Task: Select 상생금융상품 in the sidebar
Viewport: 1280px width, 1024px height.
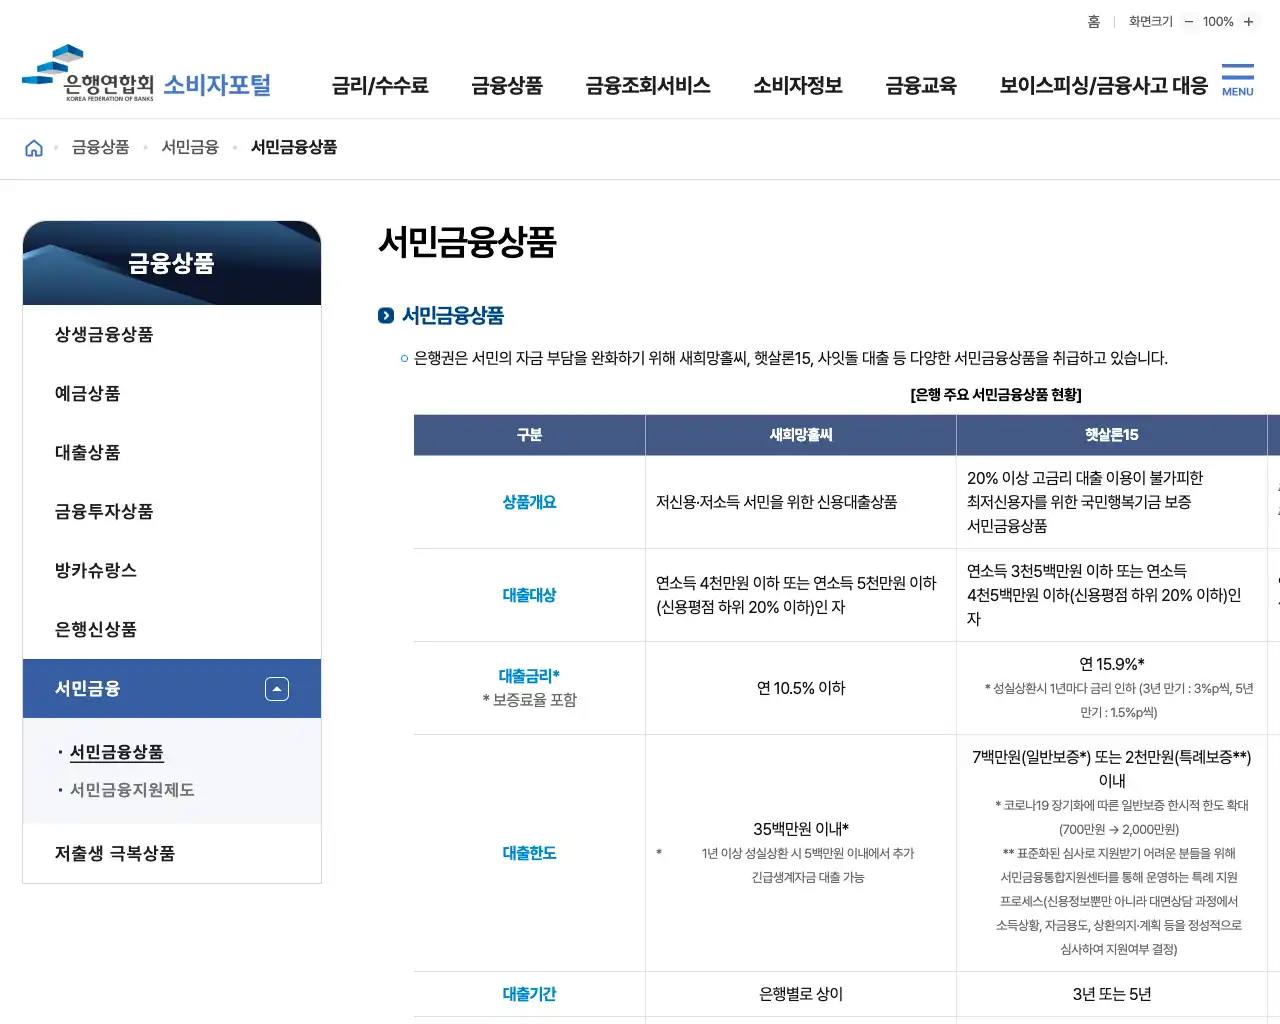Action: click(x=172, y=335)
